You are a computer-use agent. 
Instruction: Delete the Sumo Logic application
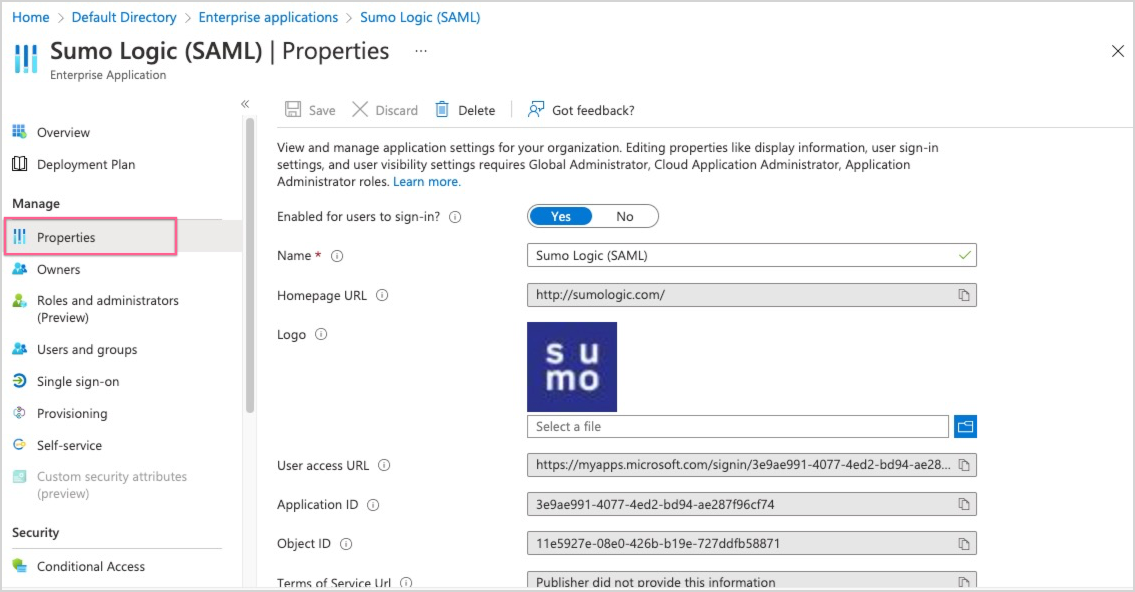[x=441, y=110]
